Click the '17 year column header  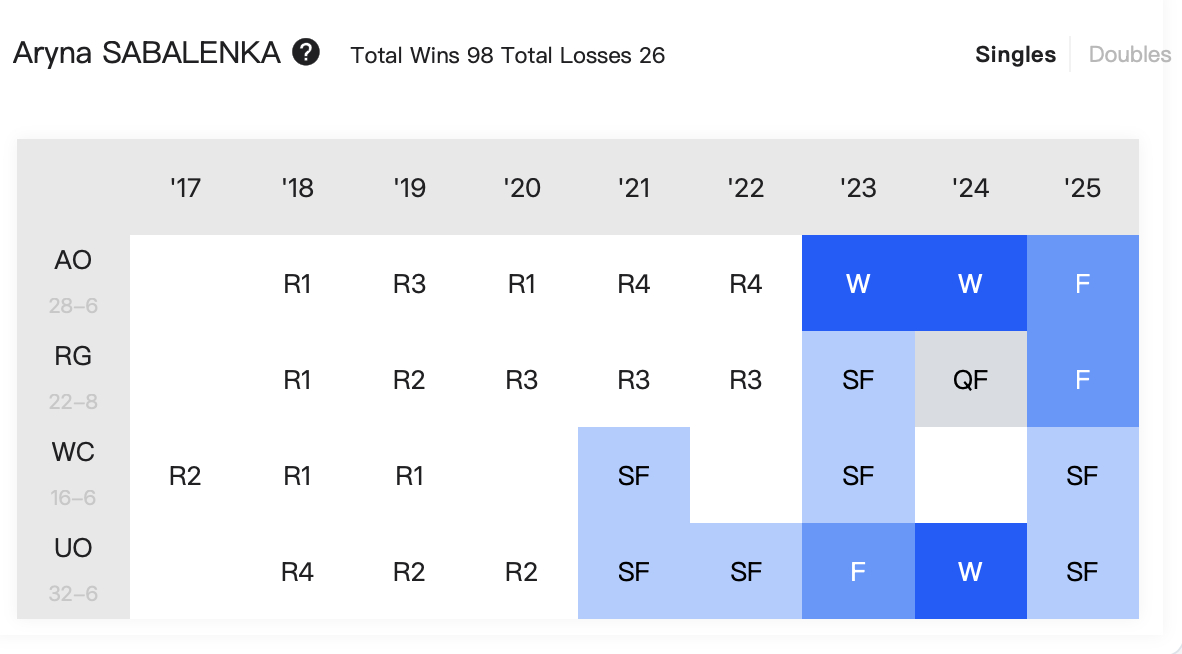[x=185, y=188]
